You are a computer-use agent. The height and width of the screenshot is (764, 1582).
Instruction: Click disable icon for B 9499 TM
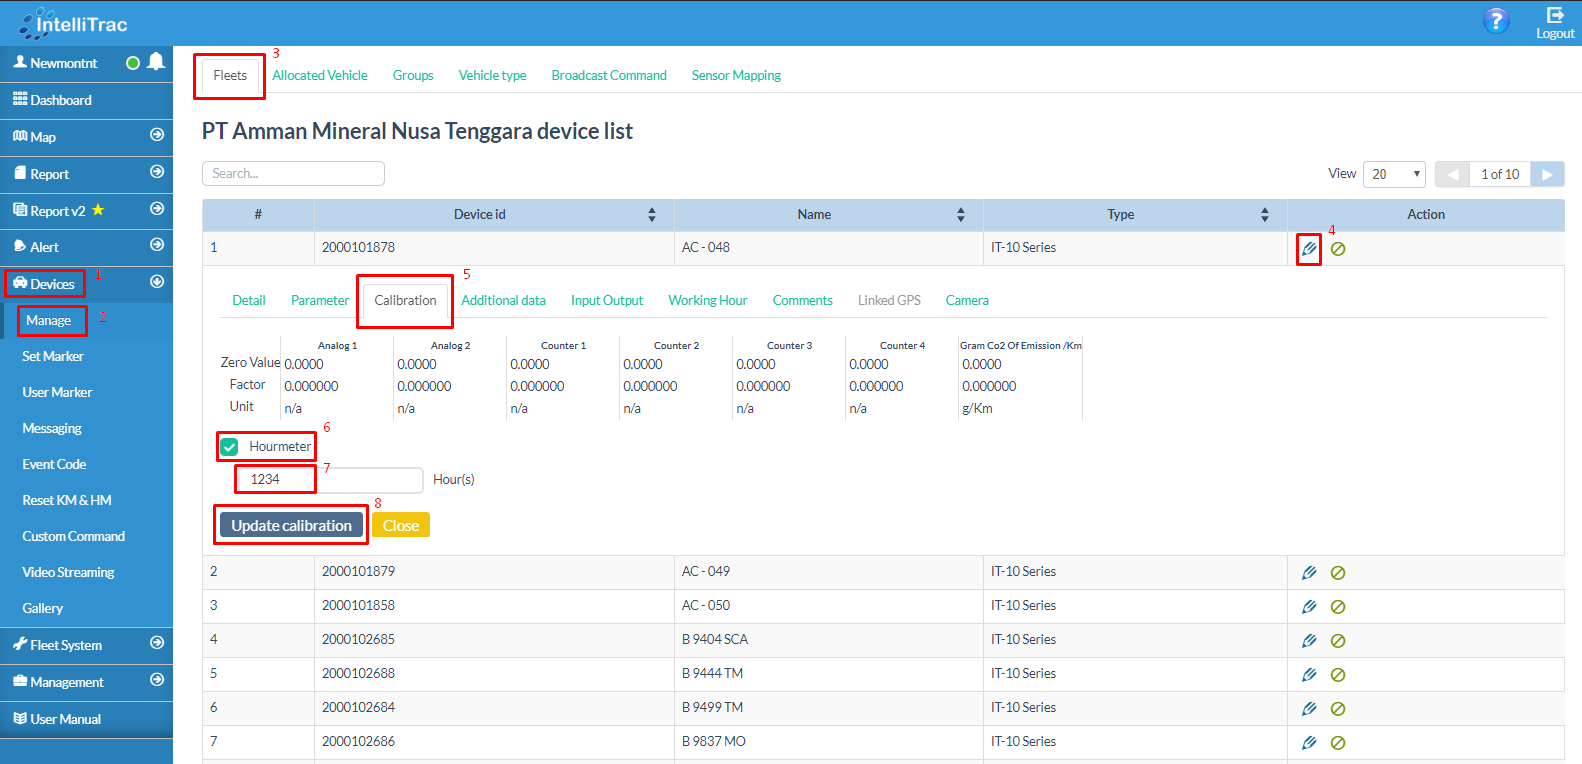[x=1338, y=709]
